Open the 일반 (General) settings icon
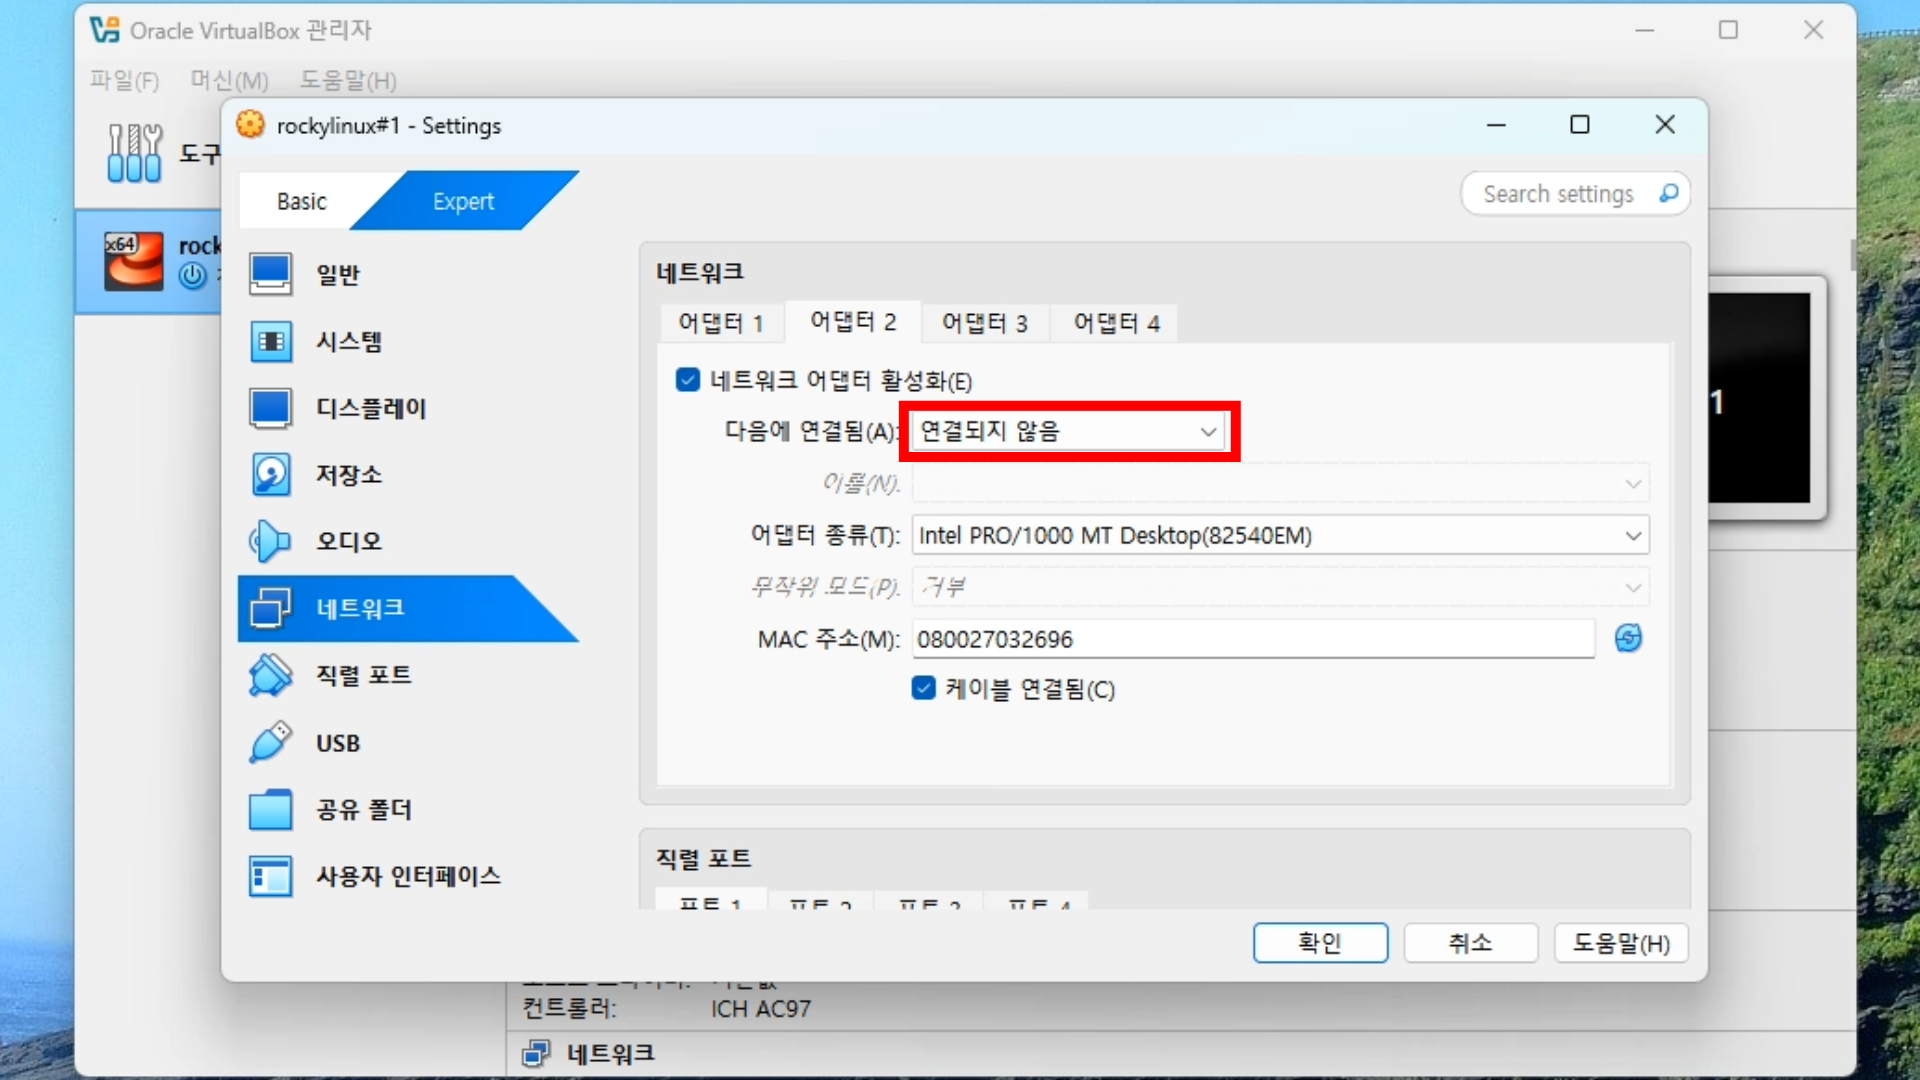Viewport: 1920px width, 1080px height. tap(271, 274)
